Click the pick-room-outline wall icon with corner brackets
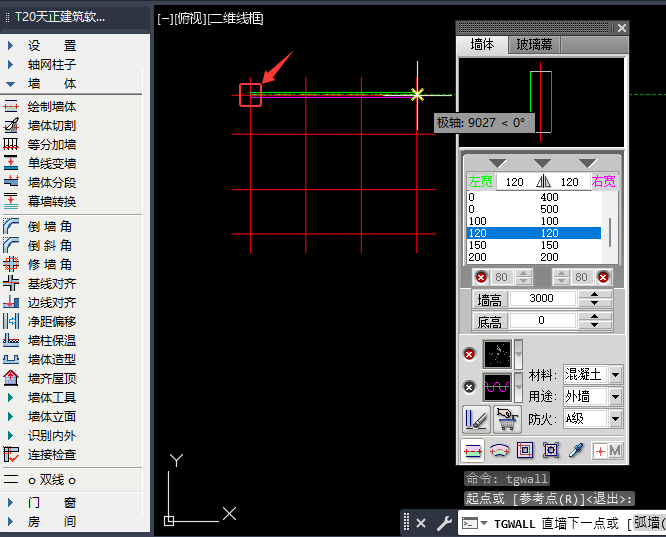This screenshot has height=537, width=666. (551, 450)
